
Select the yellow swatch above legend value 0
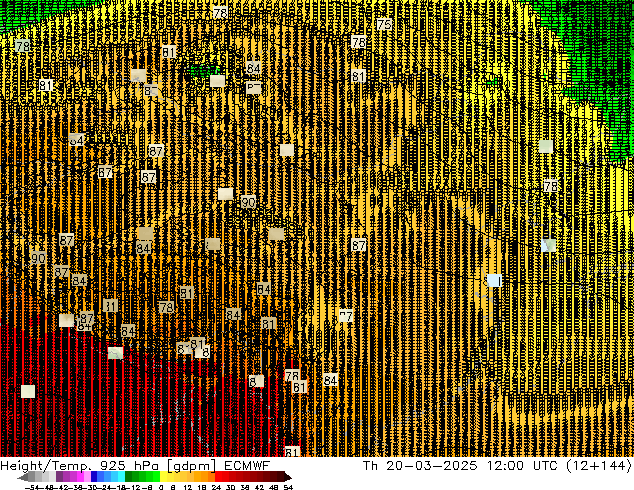click(x=163, y=477)
